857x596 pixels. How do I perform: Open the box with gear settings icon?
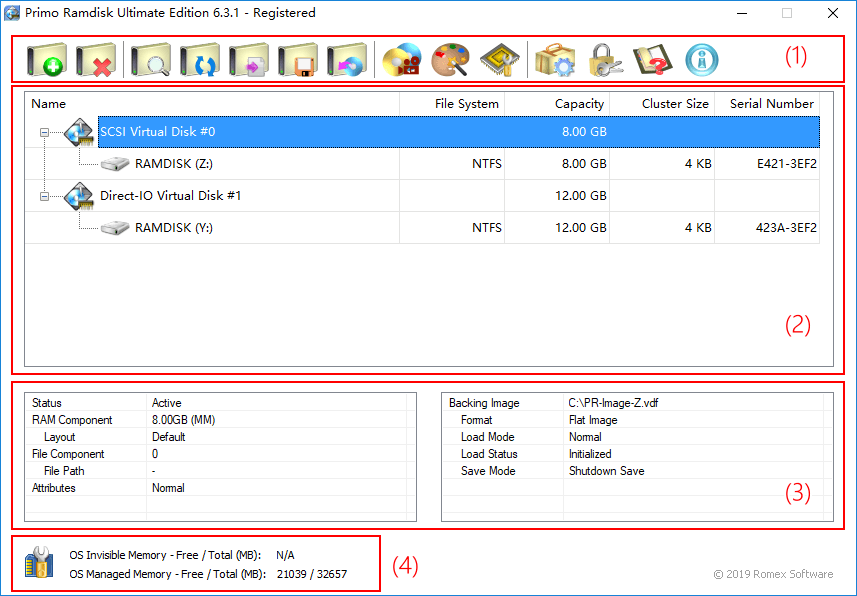555,60
